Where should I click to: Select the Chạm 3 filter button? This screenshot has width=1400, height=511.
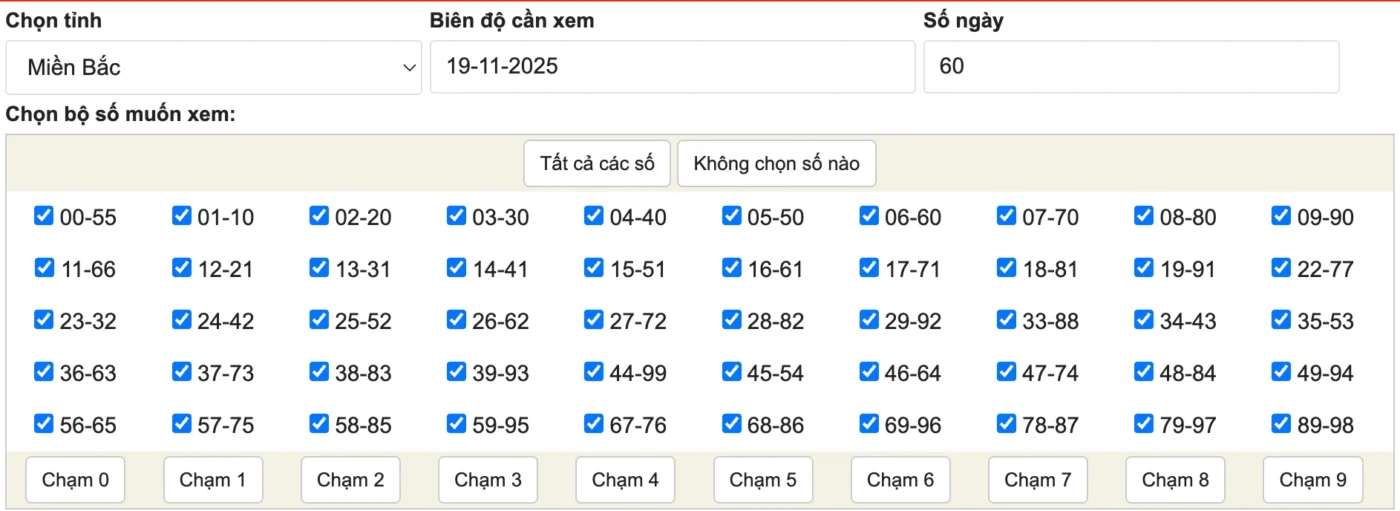(x=488, y=480)
